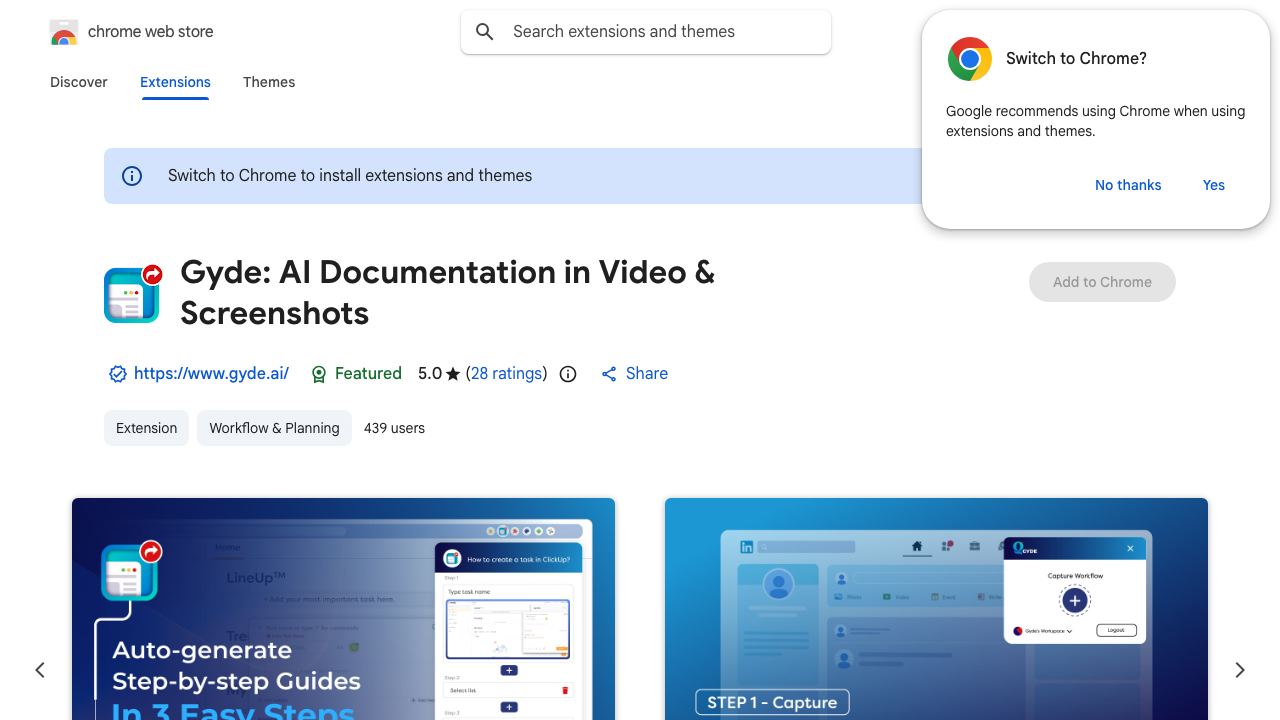Click the ratings info circle icon

(x=568, y=374)
